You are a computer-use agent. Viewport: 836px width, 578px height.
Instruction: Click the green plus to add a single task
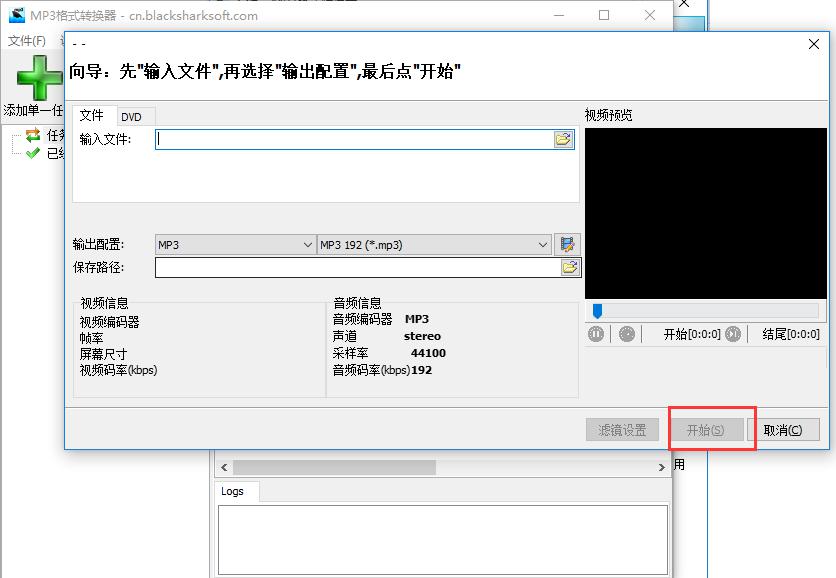[x=35, y=78]
